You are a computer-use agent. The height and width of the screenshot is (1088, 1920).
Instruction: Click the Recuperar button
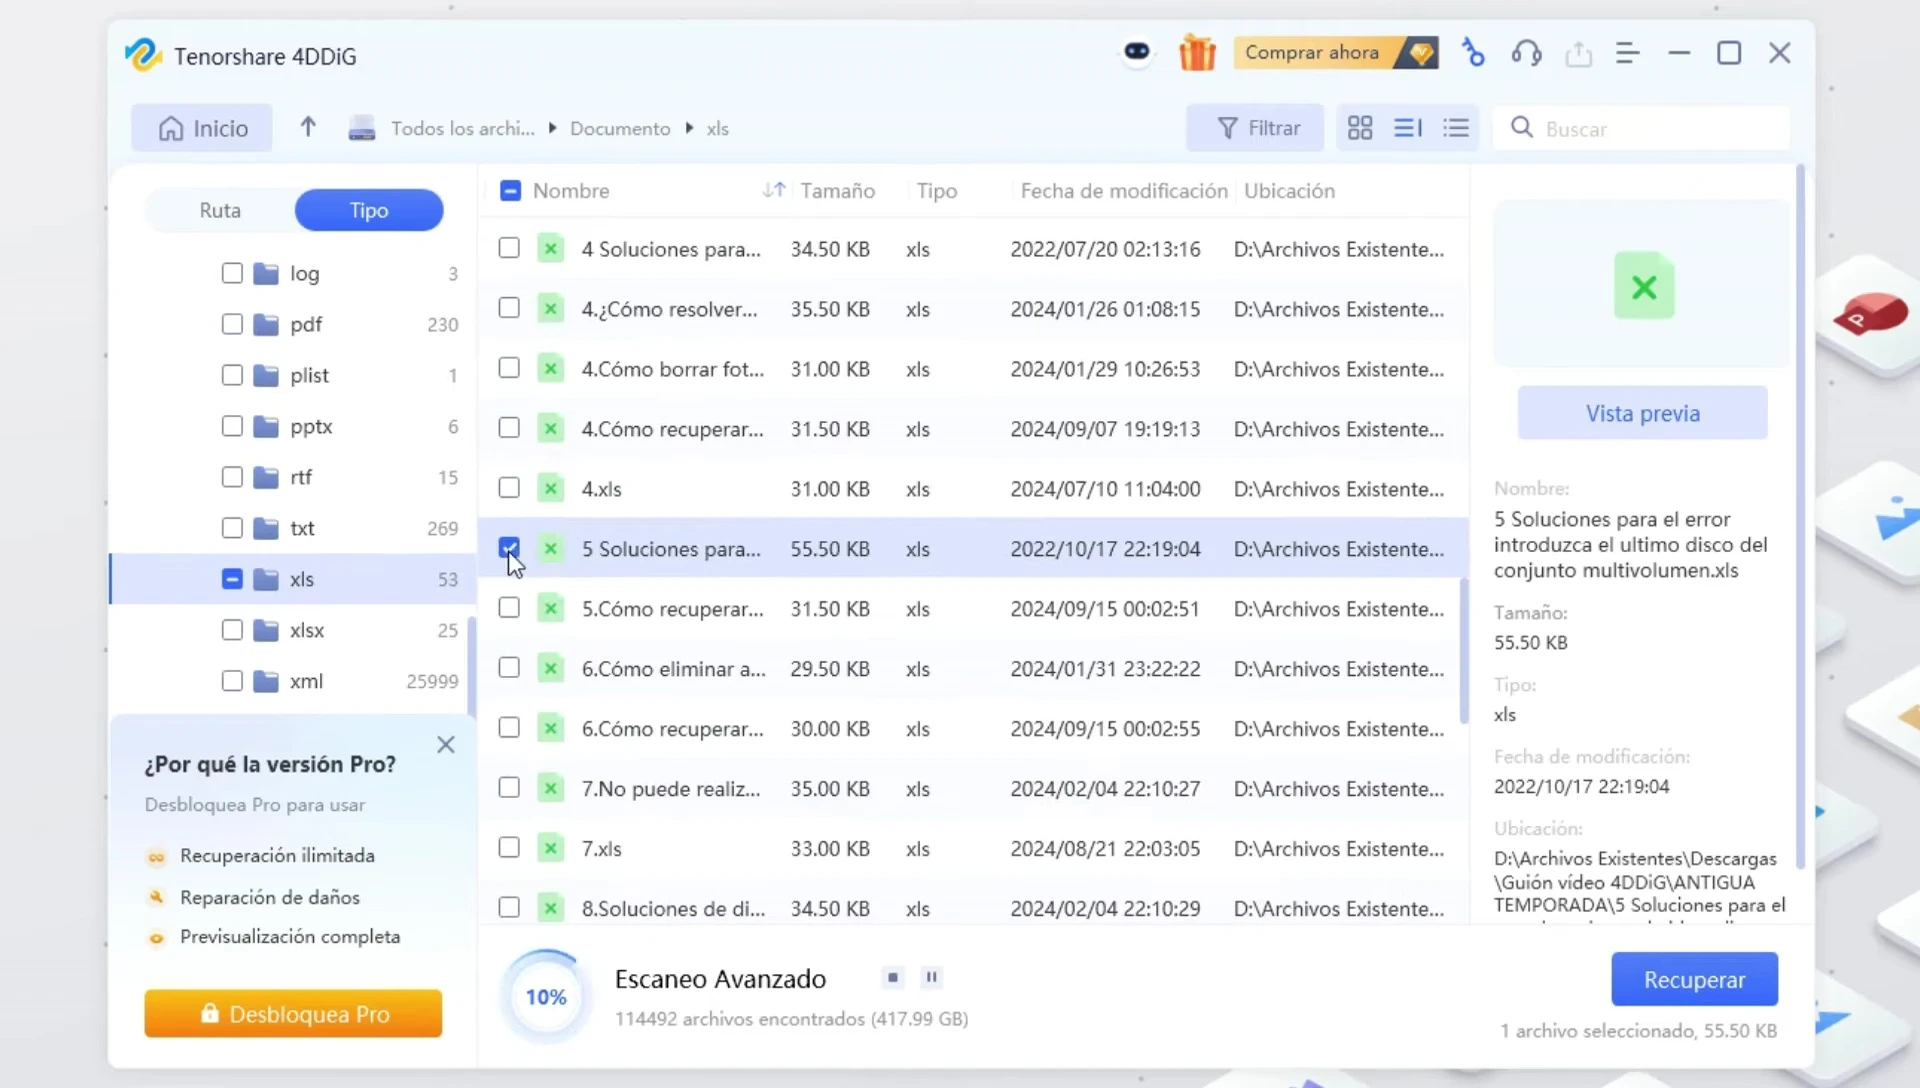[x=1694, y=979]
